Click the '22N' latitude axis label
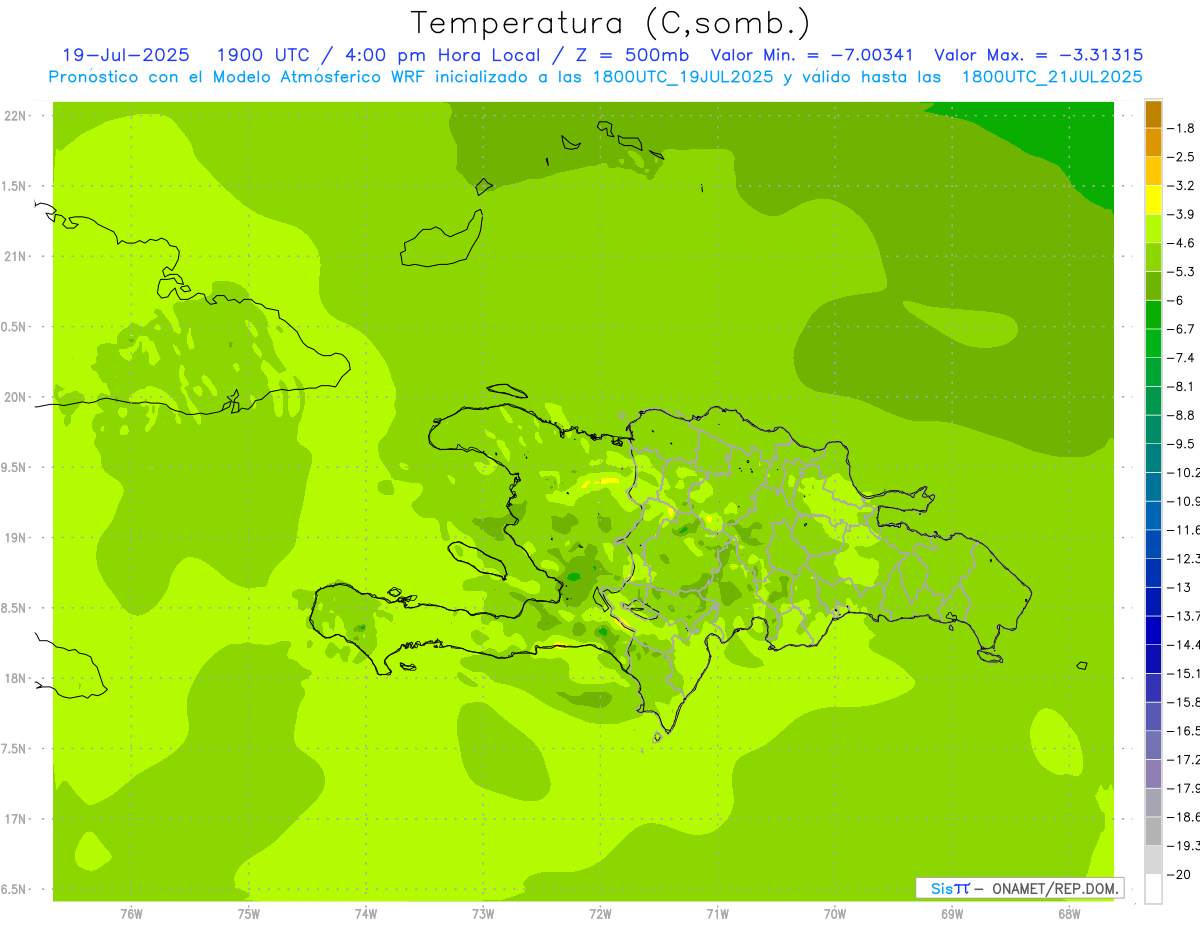The height and width of the screenshot is (927, 1200). coord(15,115)
